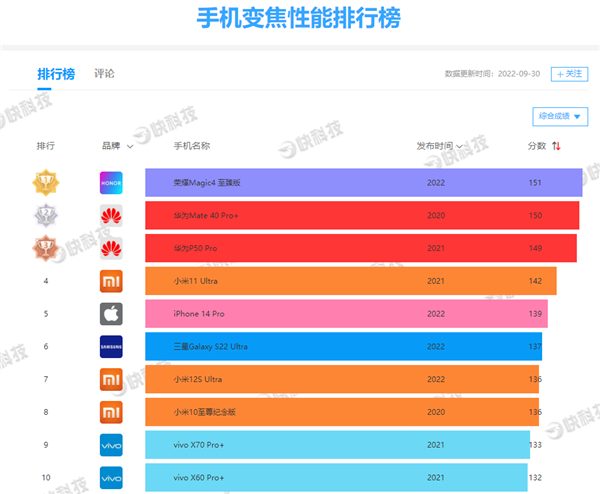Open the 评论 tab
The width and height of the screenshot is (600, 494).
click(x=104, y=73)
